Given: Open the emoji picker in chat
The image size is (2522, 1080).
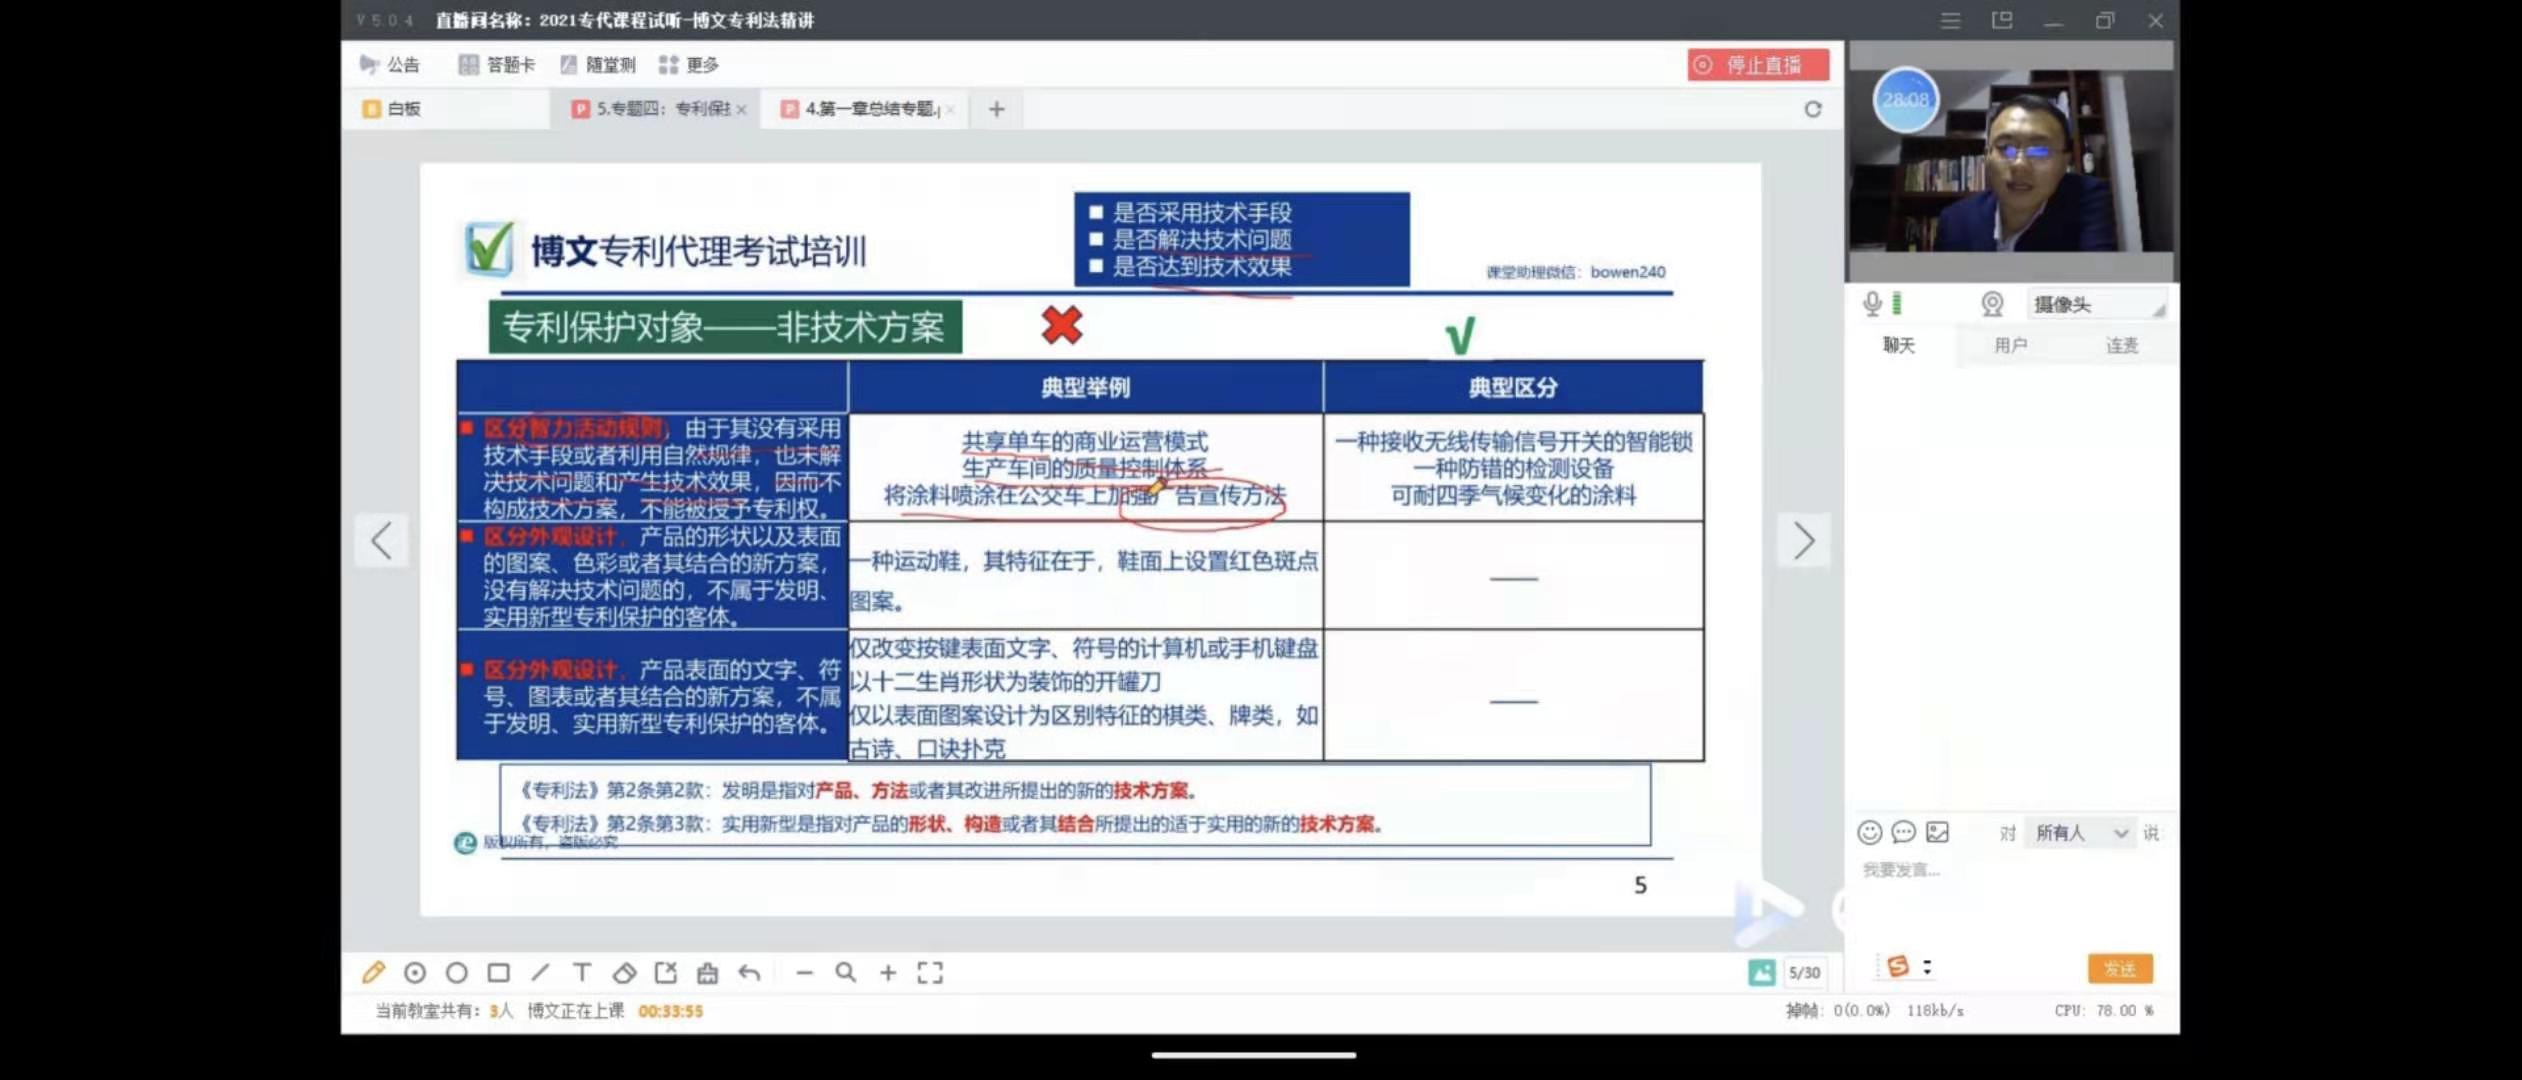Looking at the screenshot, I should tap(1869, 833).
